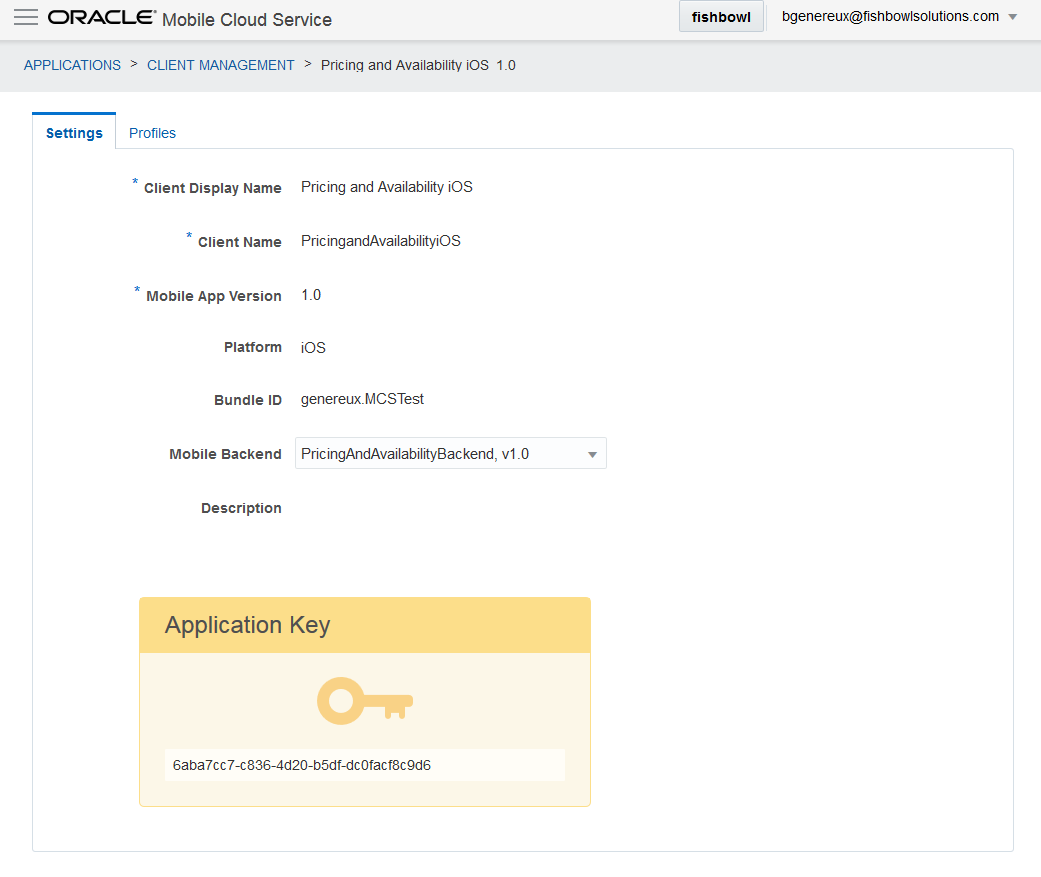The height and width of the screenshot is (877, 1041).
Task: Click the fishbowl environment button
Action: [x=721, y=17]
